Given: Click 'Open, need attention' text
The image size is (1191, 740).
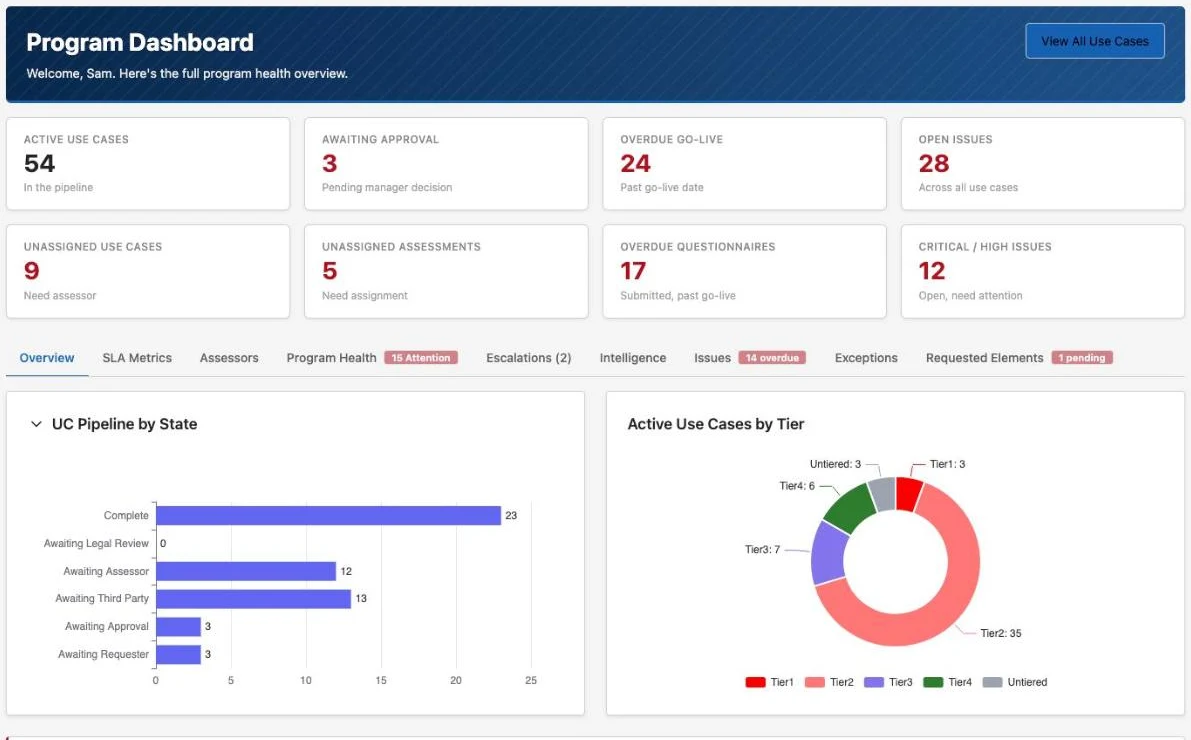Looking at the screenshot, I should click(x=970, y=296).
